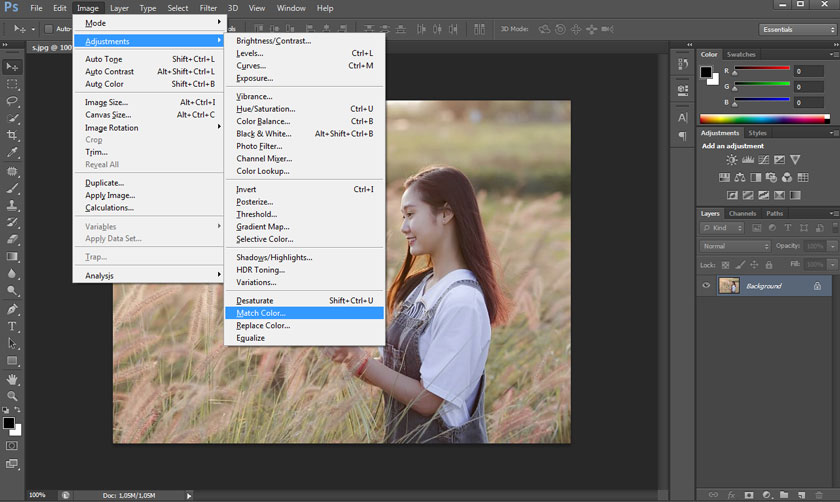840x502 pixels.
Task: Select the Horizontal Type tool
Action: click(13, 327)
